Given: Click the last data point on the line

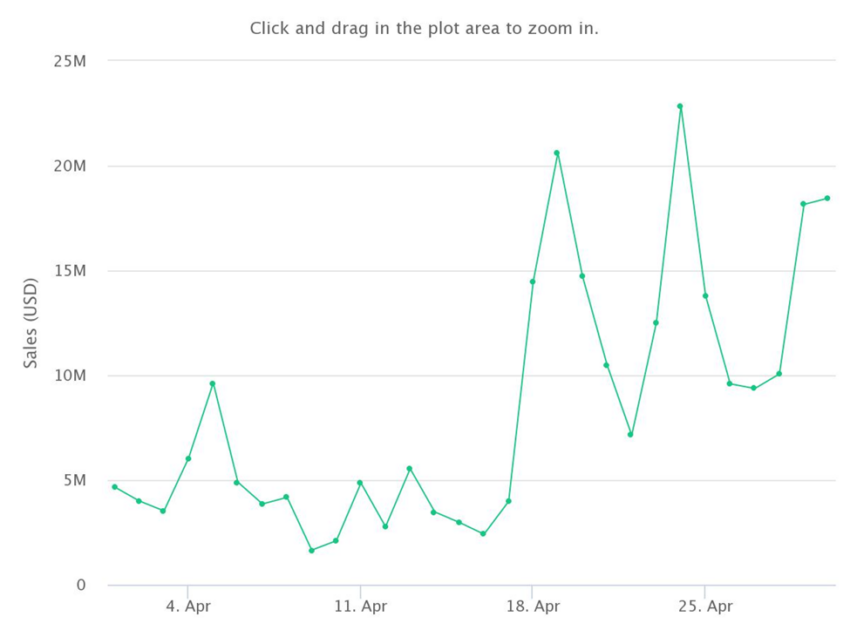Looking at the screenshot, I should (827, 198).
